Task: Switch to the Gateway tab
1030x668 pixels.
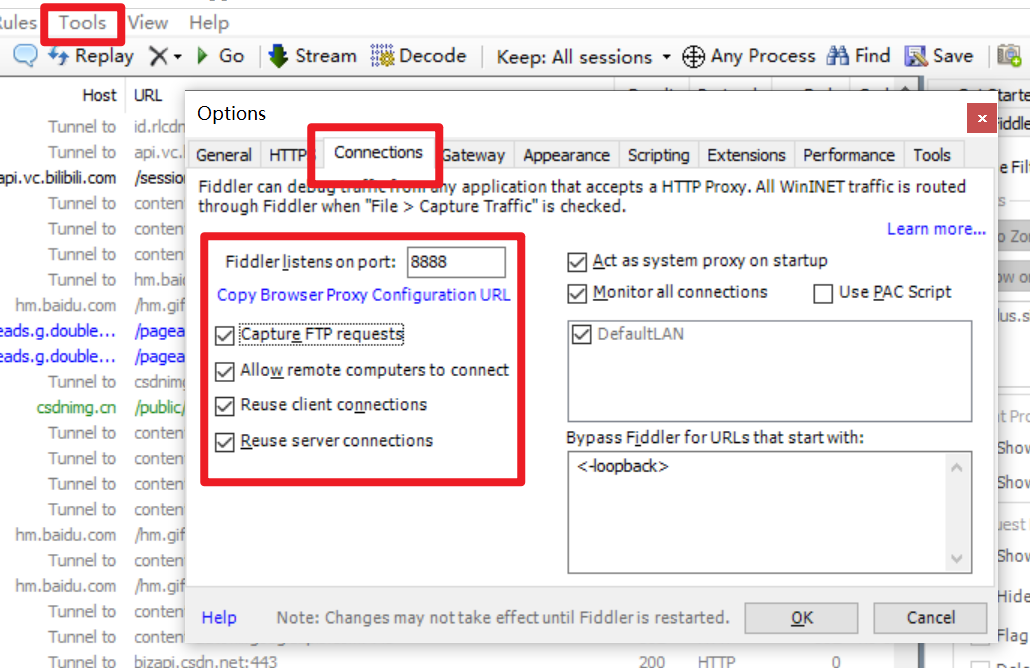Action: click(x=473, y=155)
